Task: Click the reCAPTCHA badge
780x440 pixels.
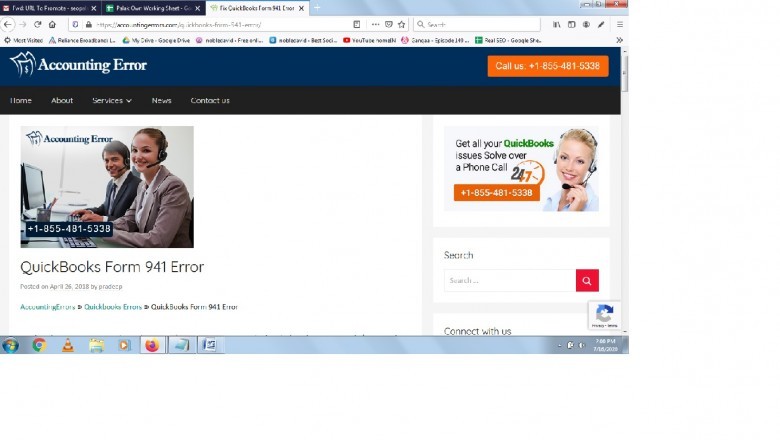Action: click(x=604, y=315)
